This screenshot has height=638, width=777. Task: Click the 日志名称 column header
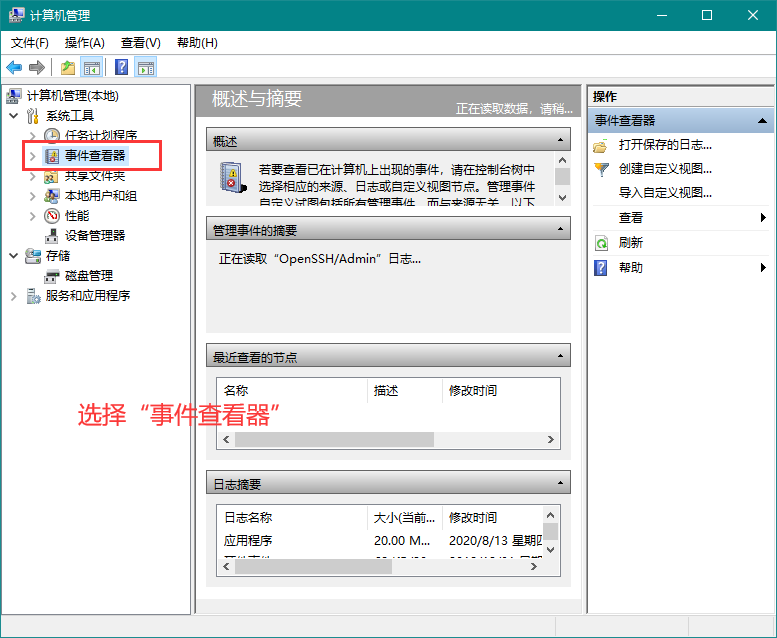292,518
